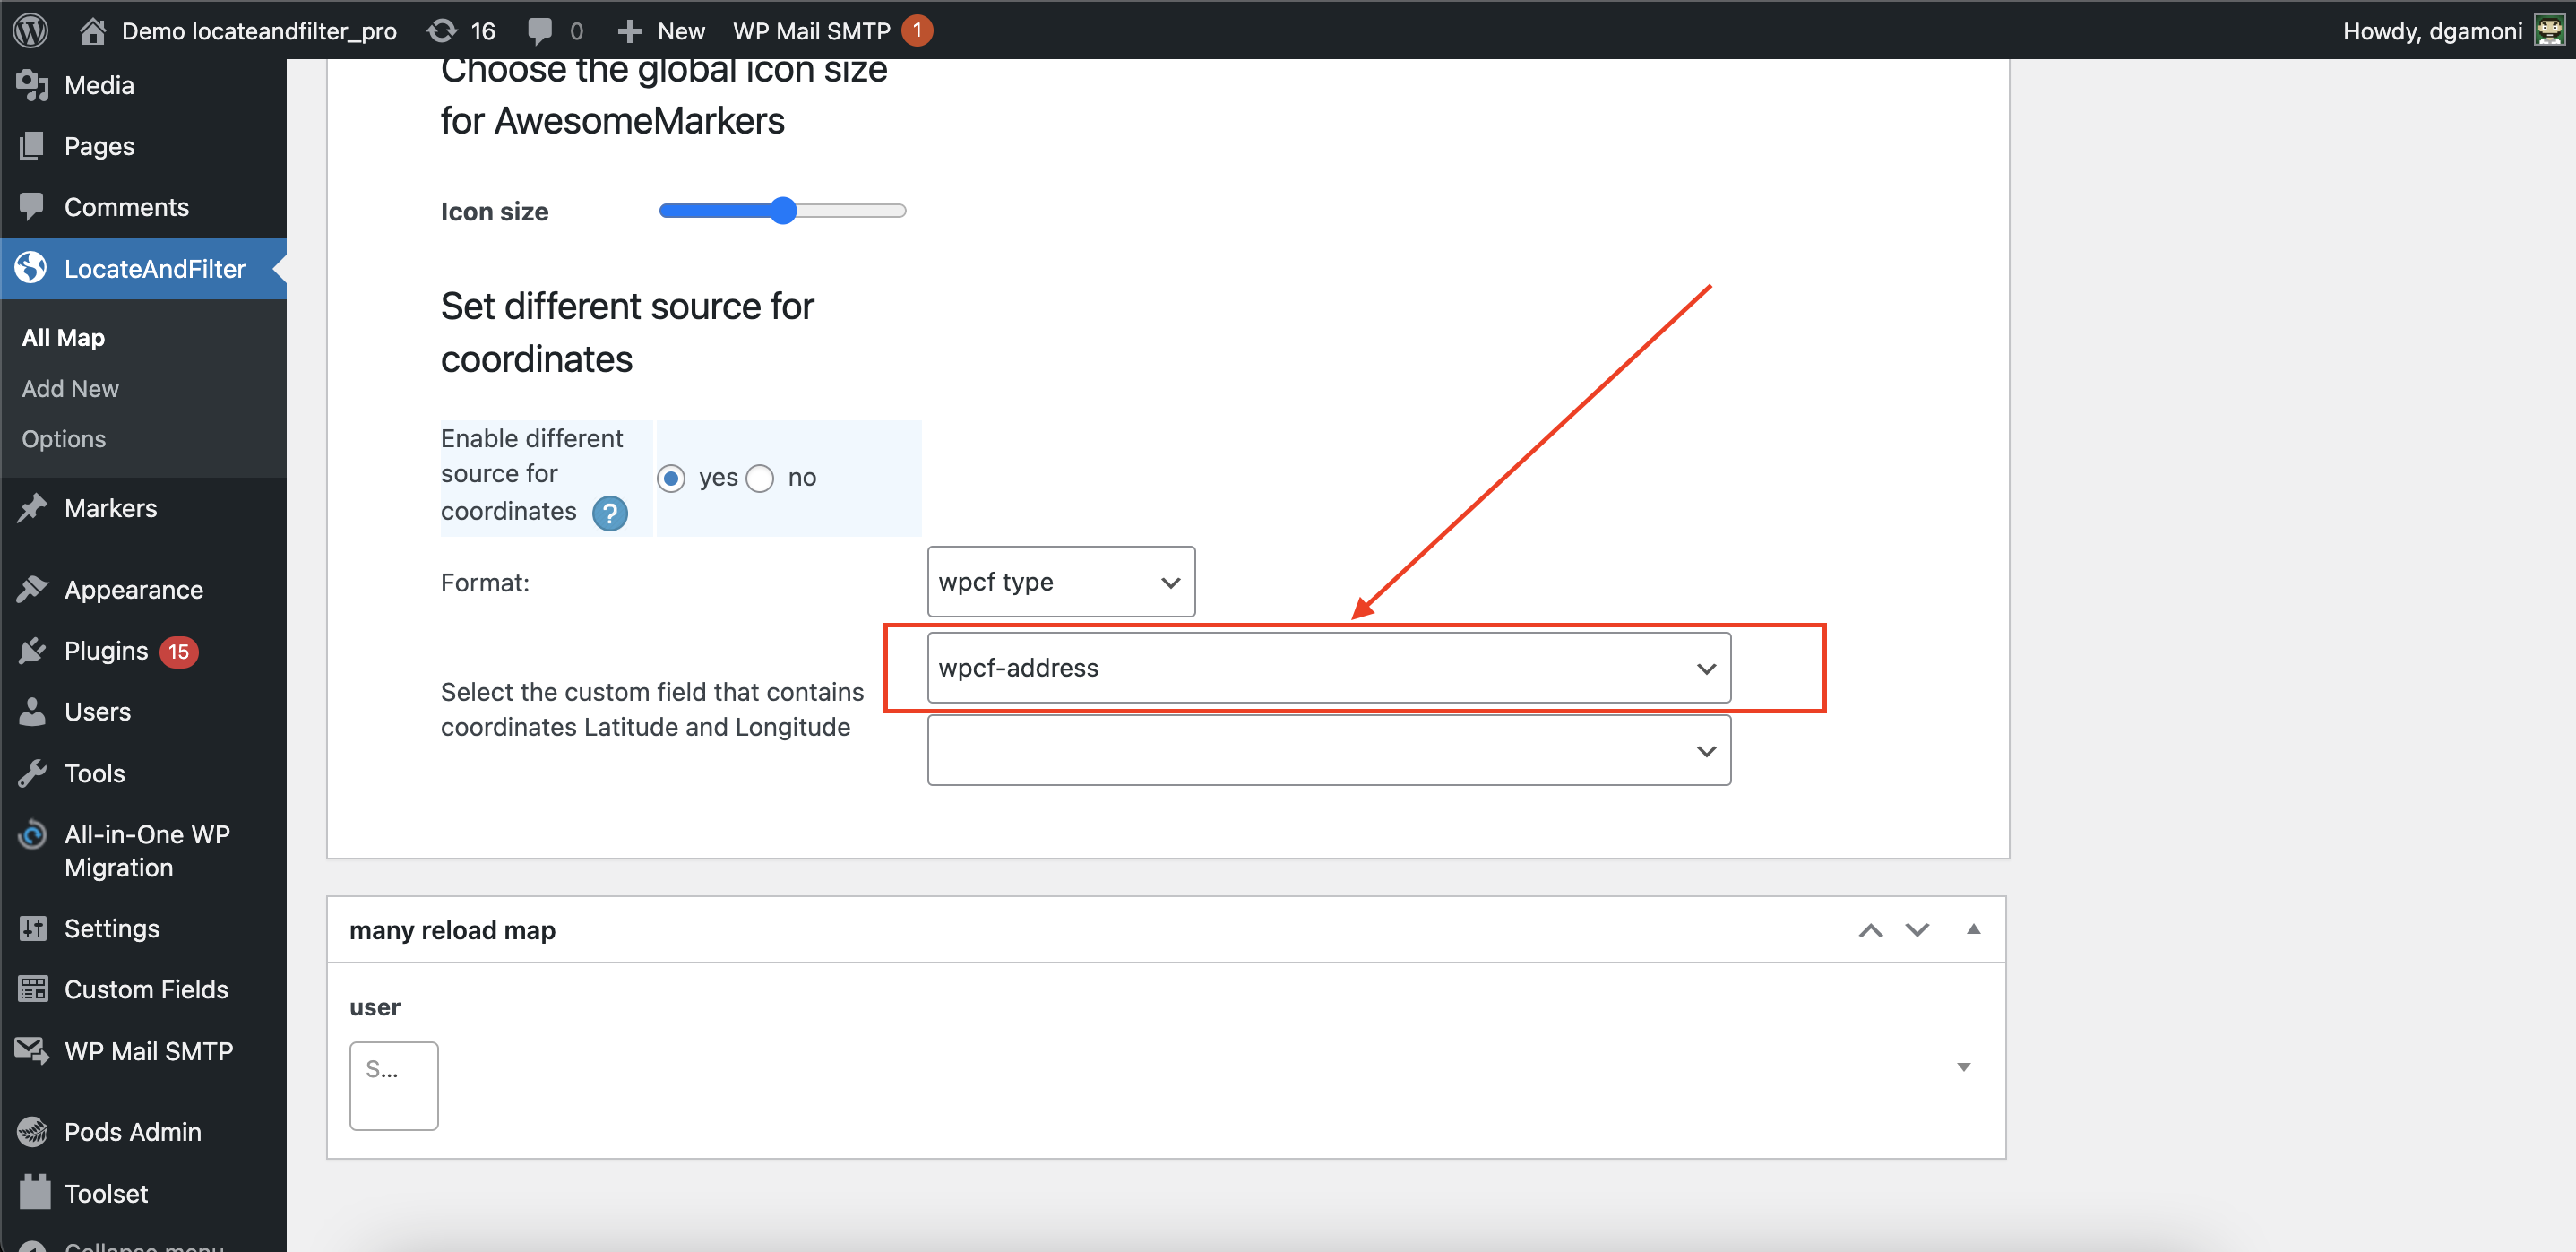Open the wpcf-address custom field dropdown
Image resolution: width=2576 pixels, height=1252 pixels.
(x=1328, y=667)
